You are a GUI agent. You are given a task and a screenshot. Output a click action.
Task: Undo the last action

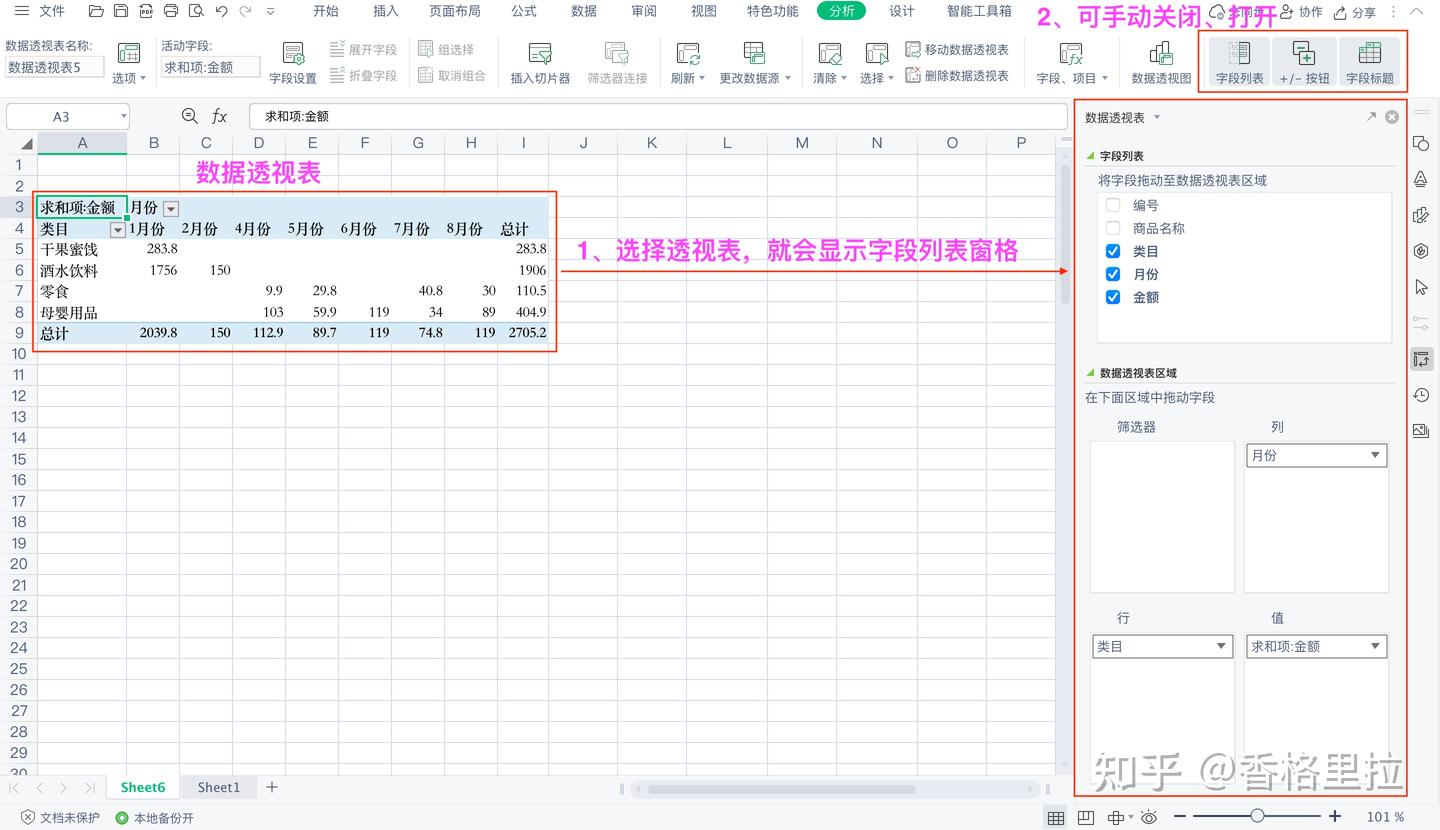(x=221, y=12)
